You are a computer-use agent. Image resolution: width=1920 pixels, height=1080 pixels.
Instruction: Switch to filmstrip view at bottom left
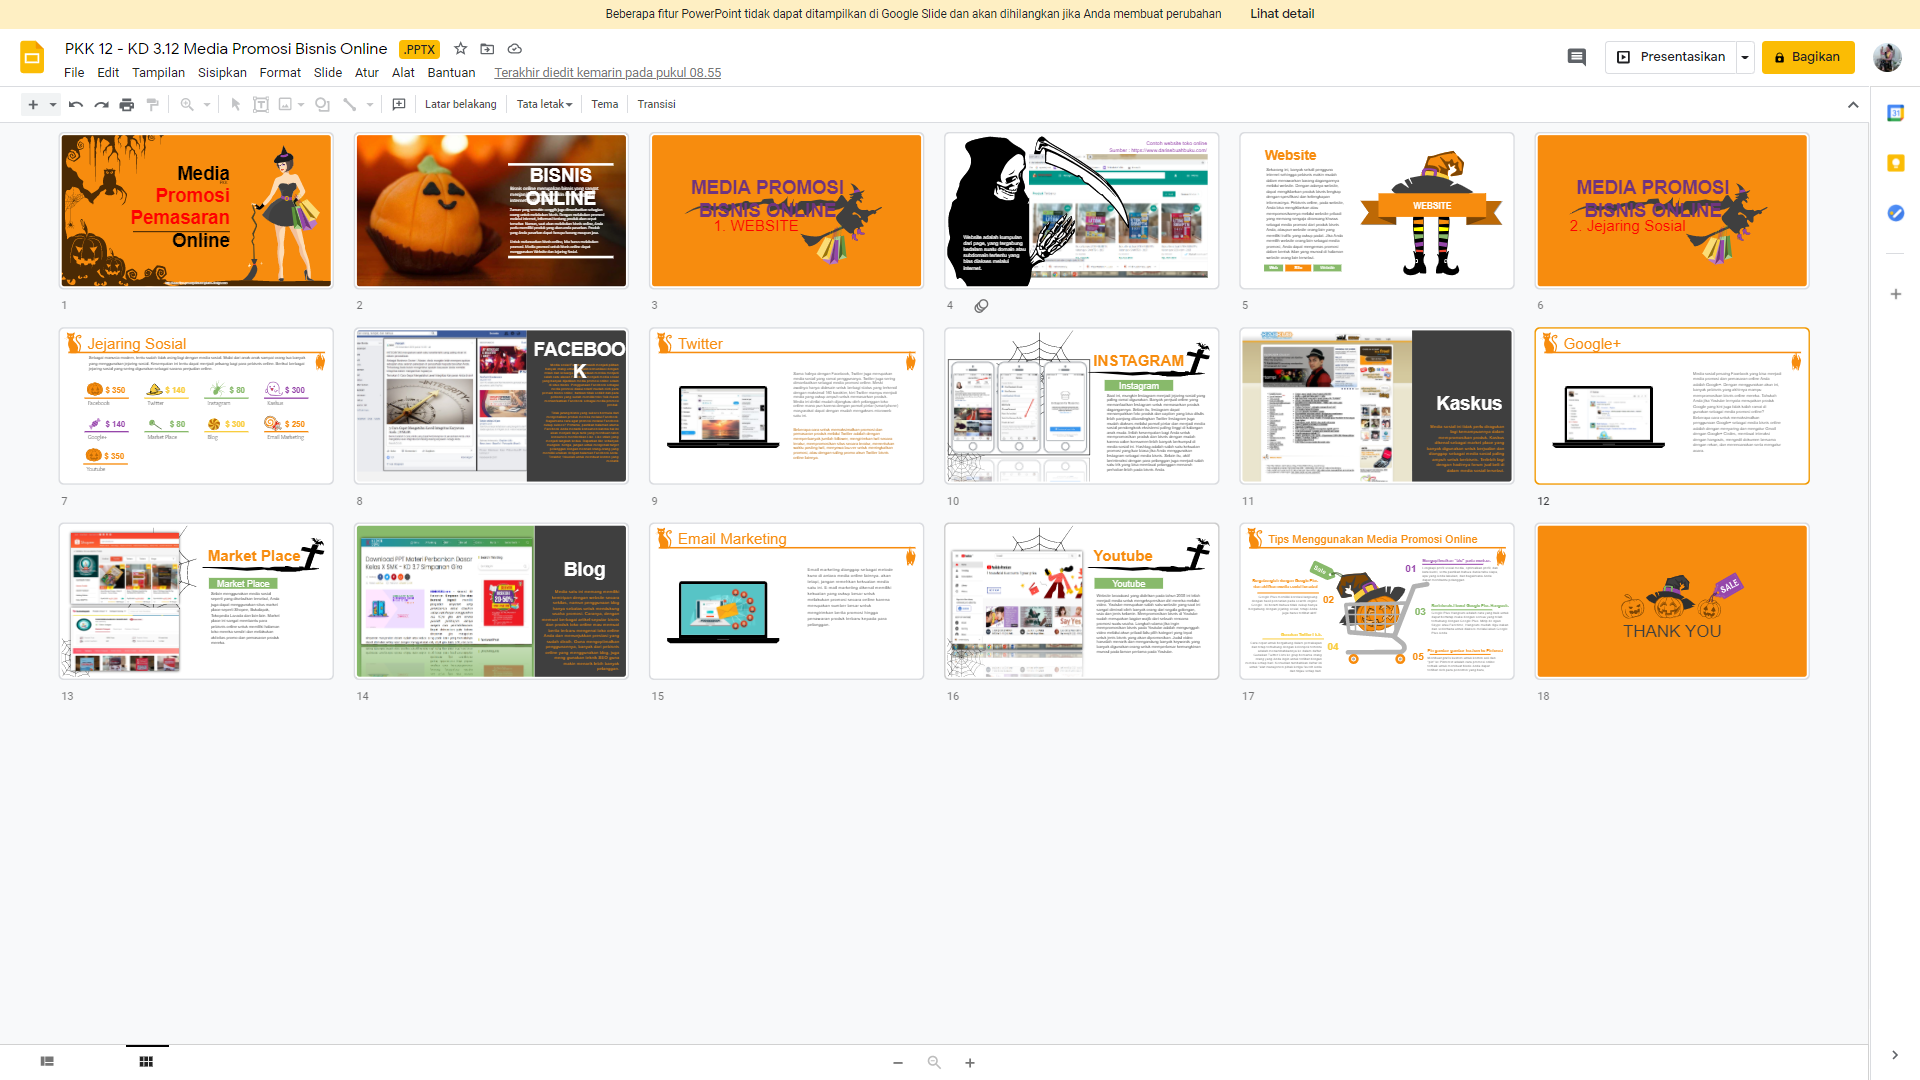coord(45,1060)
